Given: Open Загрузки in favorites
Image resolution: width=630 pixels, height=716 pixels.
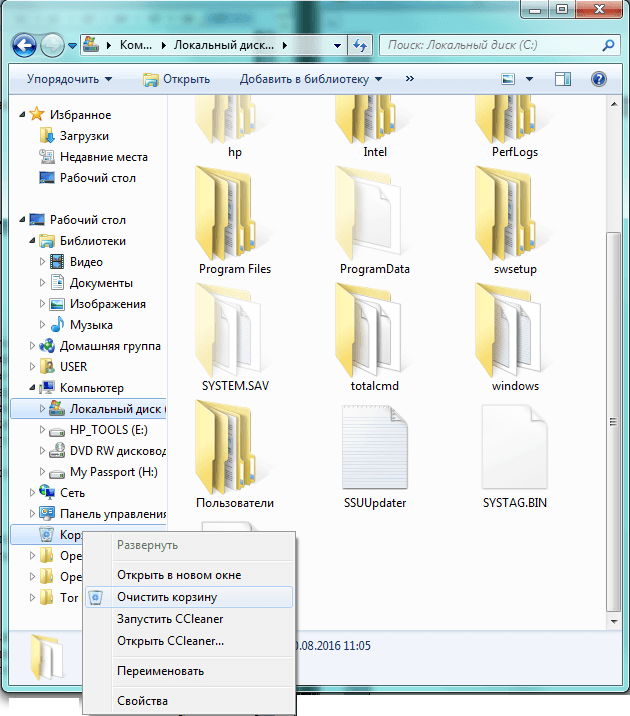Looking at the screenshot, I should [84, 136].
